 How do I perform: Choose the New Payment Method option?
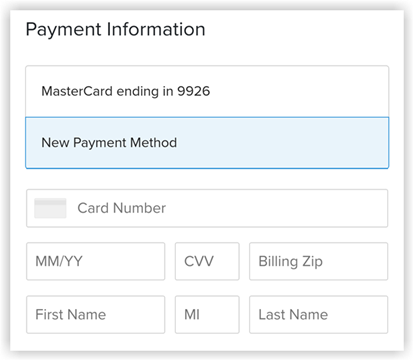[207, 143]
